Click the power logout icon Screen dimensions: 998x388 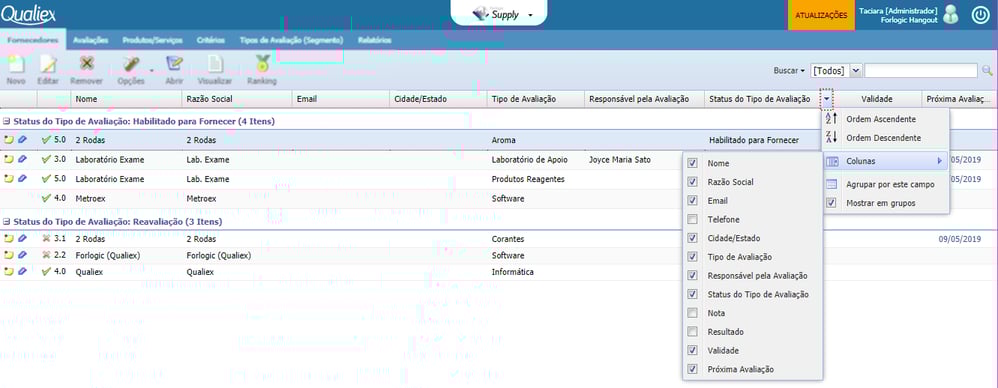coord(980,15)
